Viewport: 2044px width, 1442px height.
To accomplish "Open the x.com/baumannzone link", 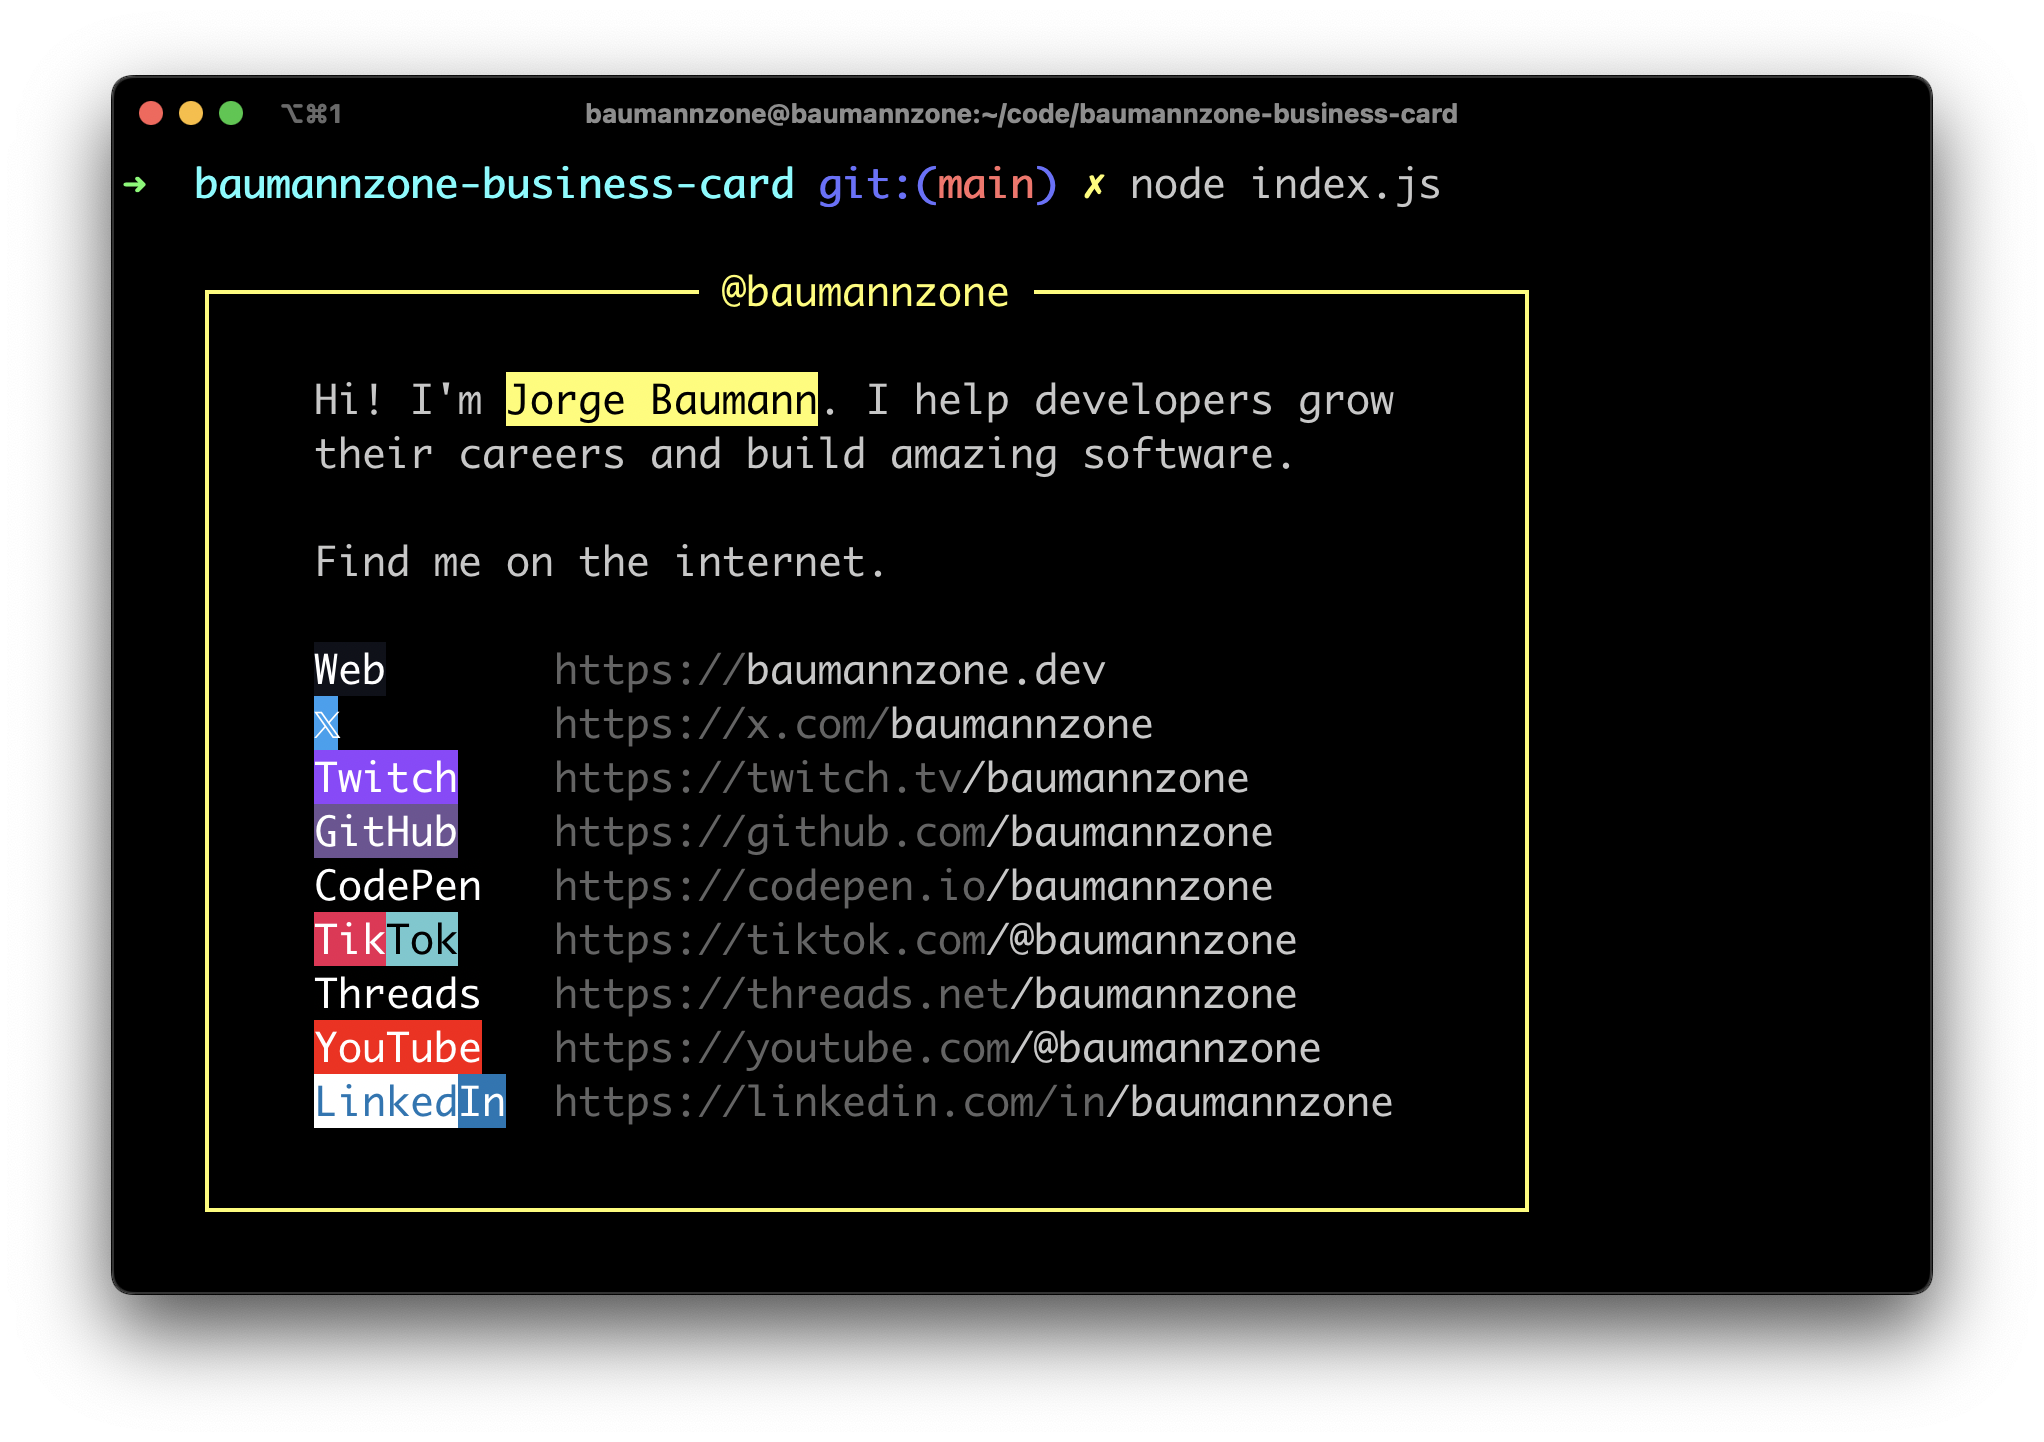I will 853,724.
